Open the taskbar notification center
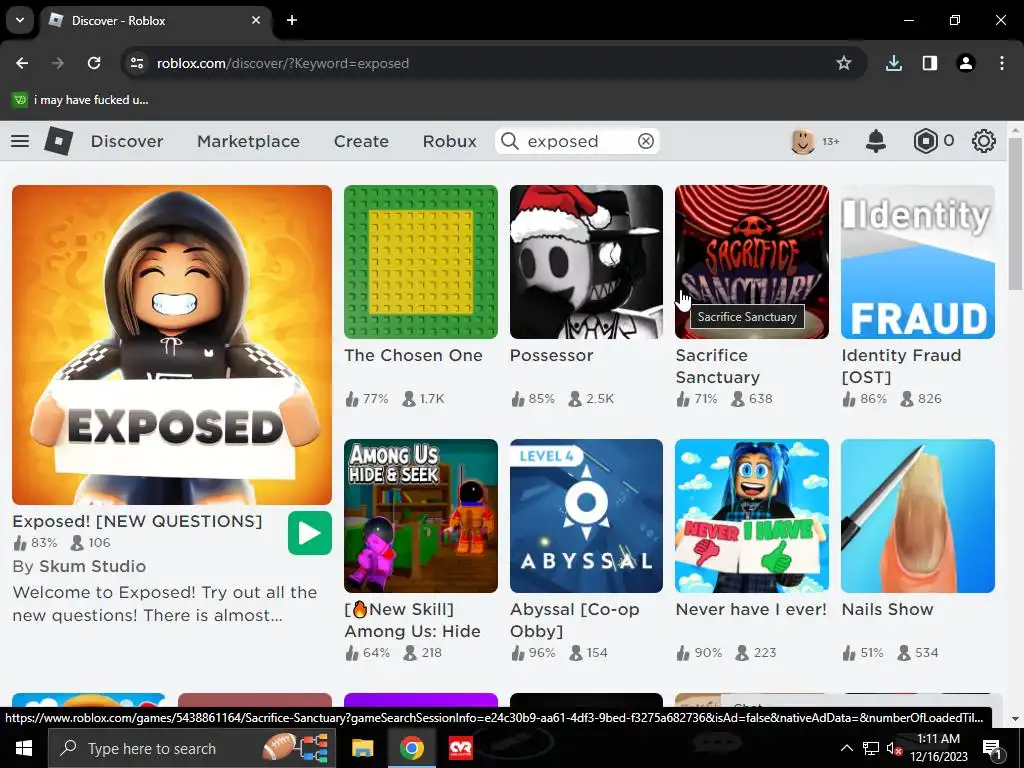The height and width of the screenshot is (768, 1024). point(992,748)
